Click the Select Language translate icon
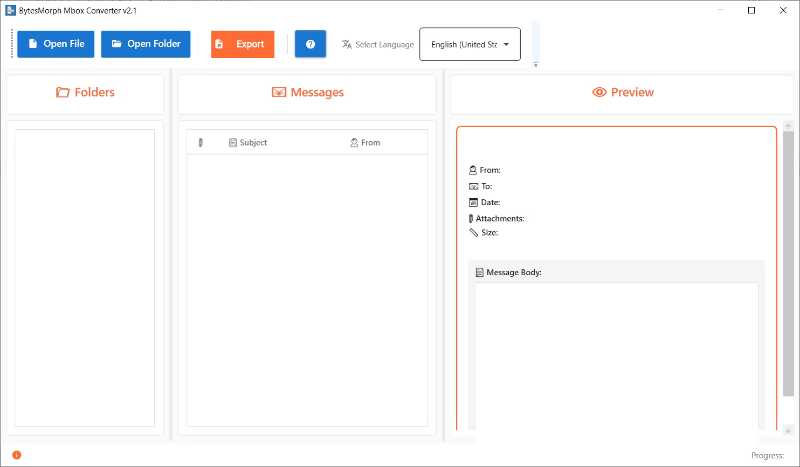This screenshot has width=800, height=467. coord(347,45)
